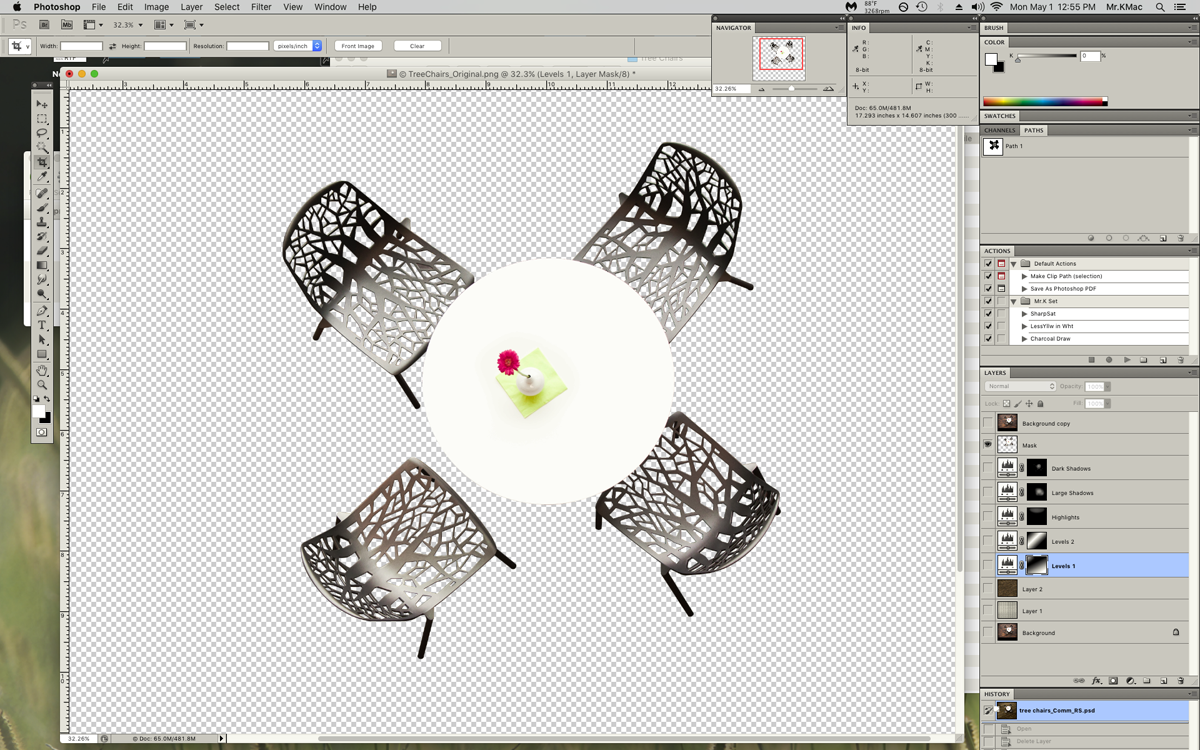Open the pixels/inch resolution units dropdown
Image resolution: width=1200 pixels, height=750 pixels.
point(317,46)
